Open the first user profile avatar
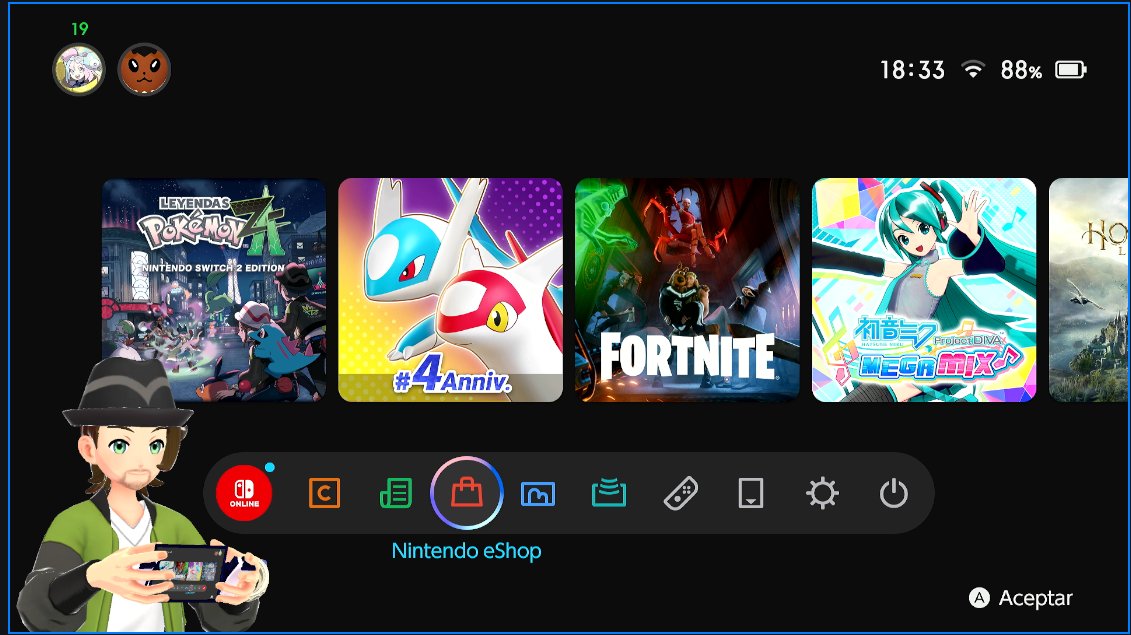This screenshot has height=635, width=1131. [x=79, y=70]
